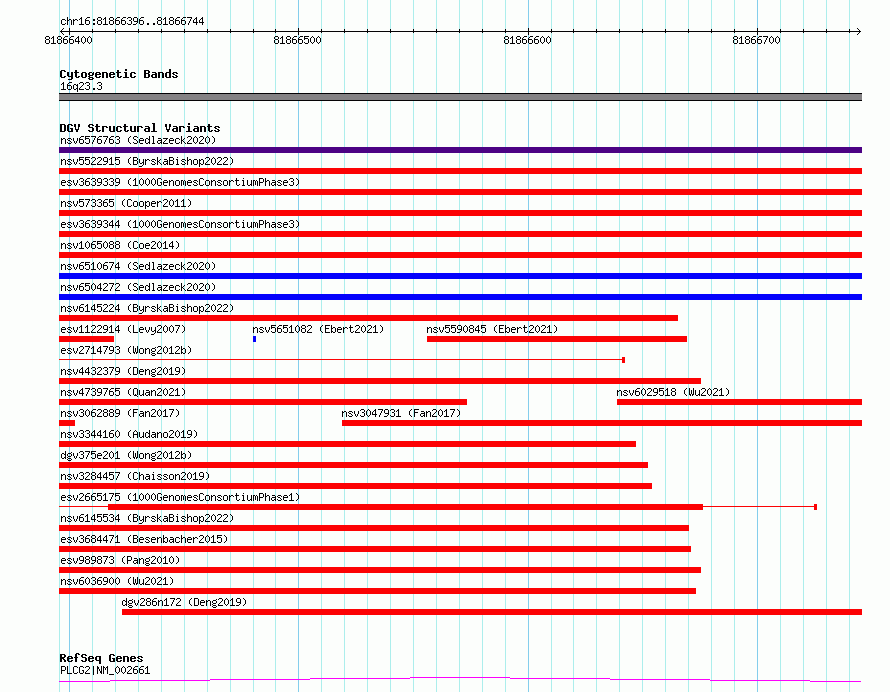This screenshot has height=692, width=890.
Task: Click the chr16:81866396..81866744 region label
Action: 132,22
